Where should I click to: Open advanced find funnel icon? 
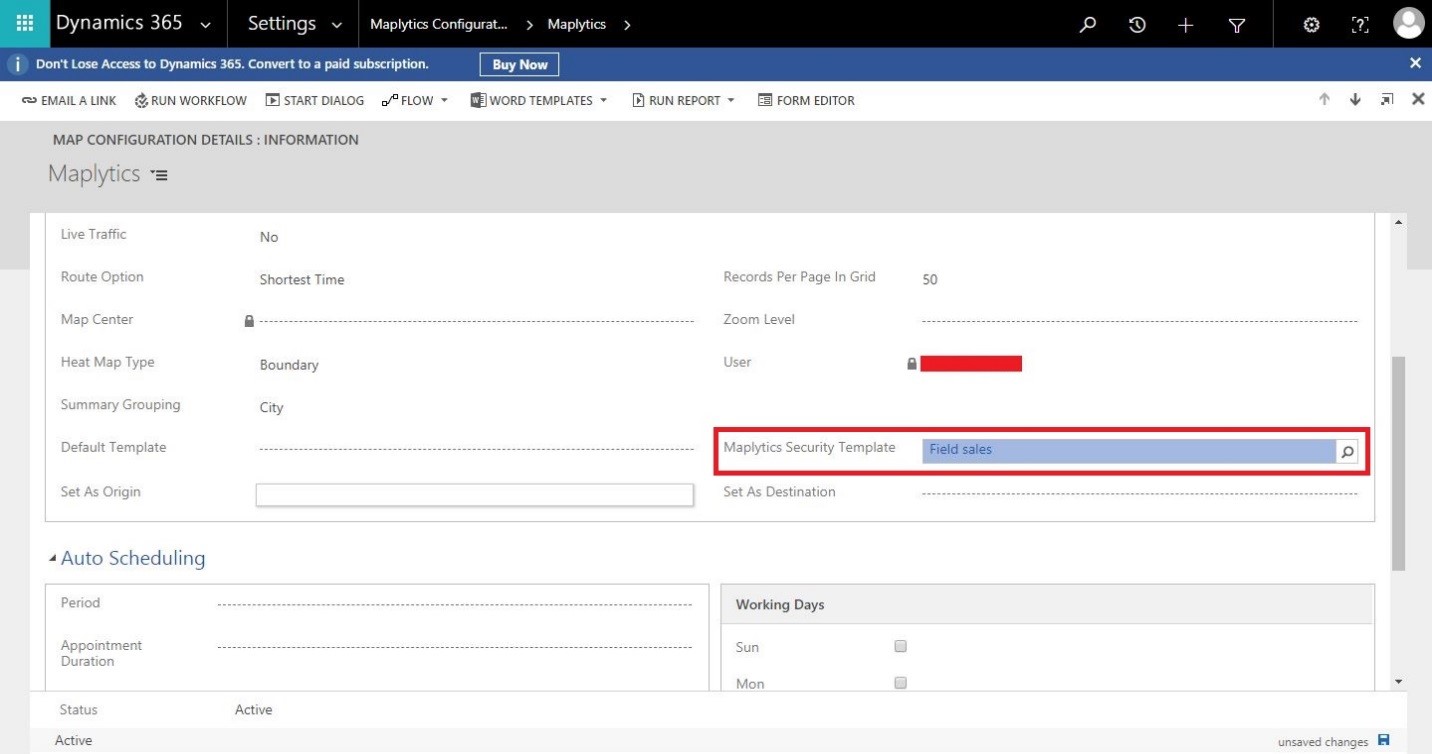tap(1236, 26)
